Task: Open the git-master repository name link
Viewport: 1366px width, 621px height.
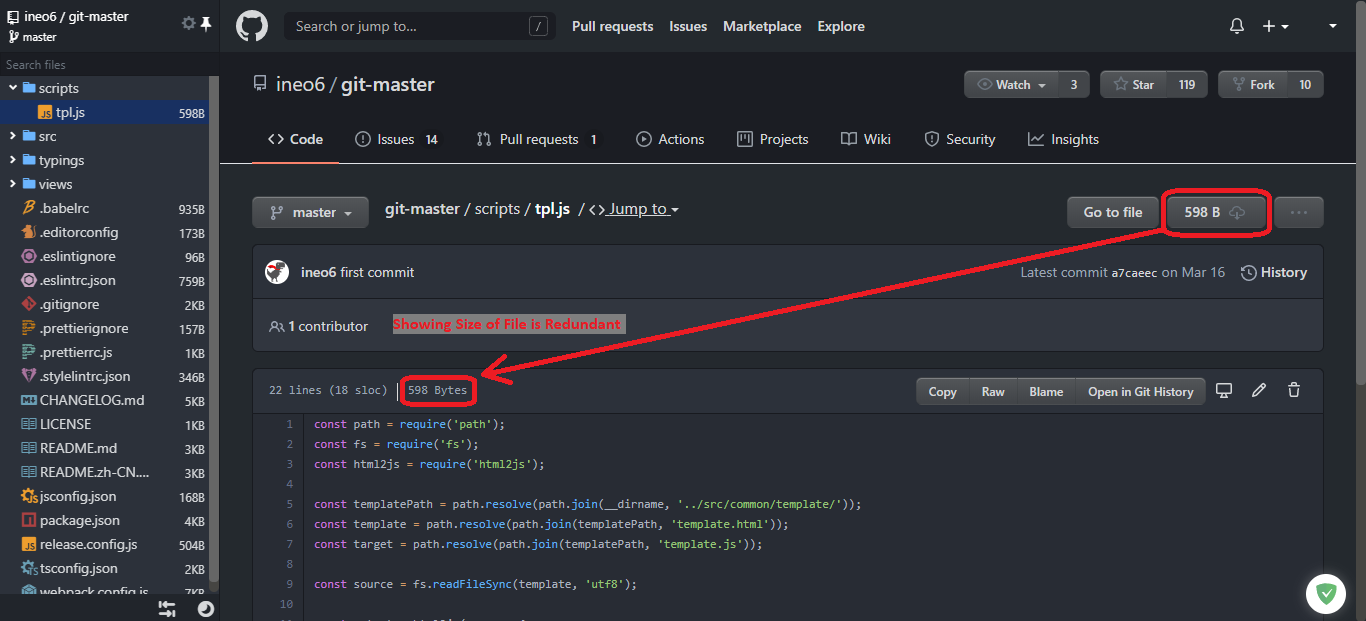Action: click(x=388, y=85)
